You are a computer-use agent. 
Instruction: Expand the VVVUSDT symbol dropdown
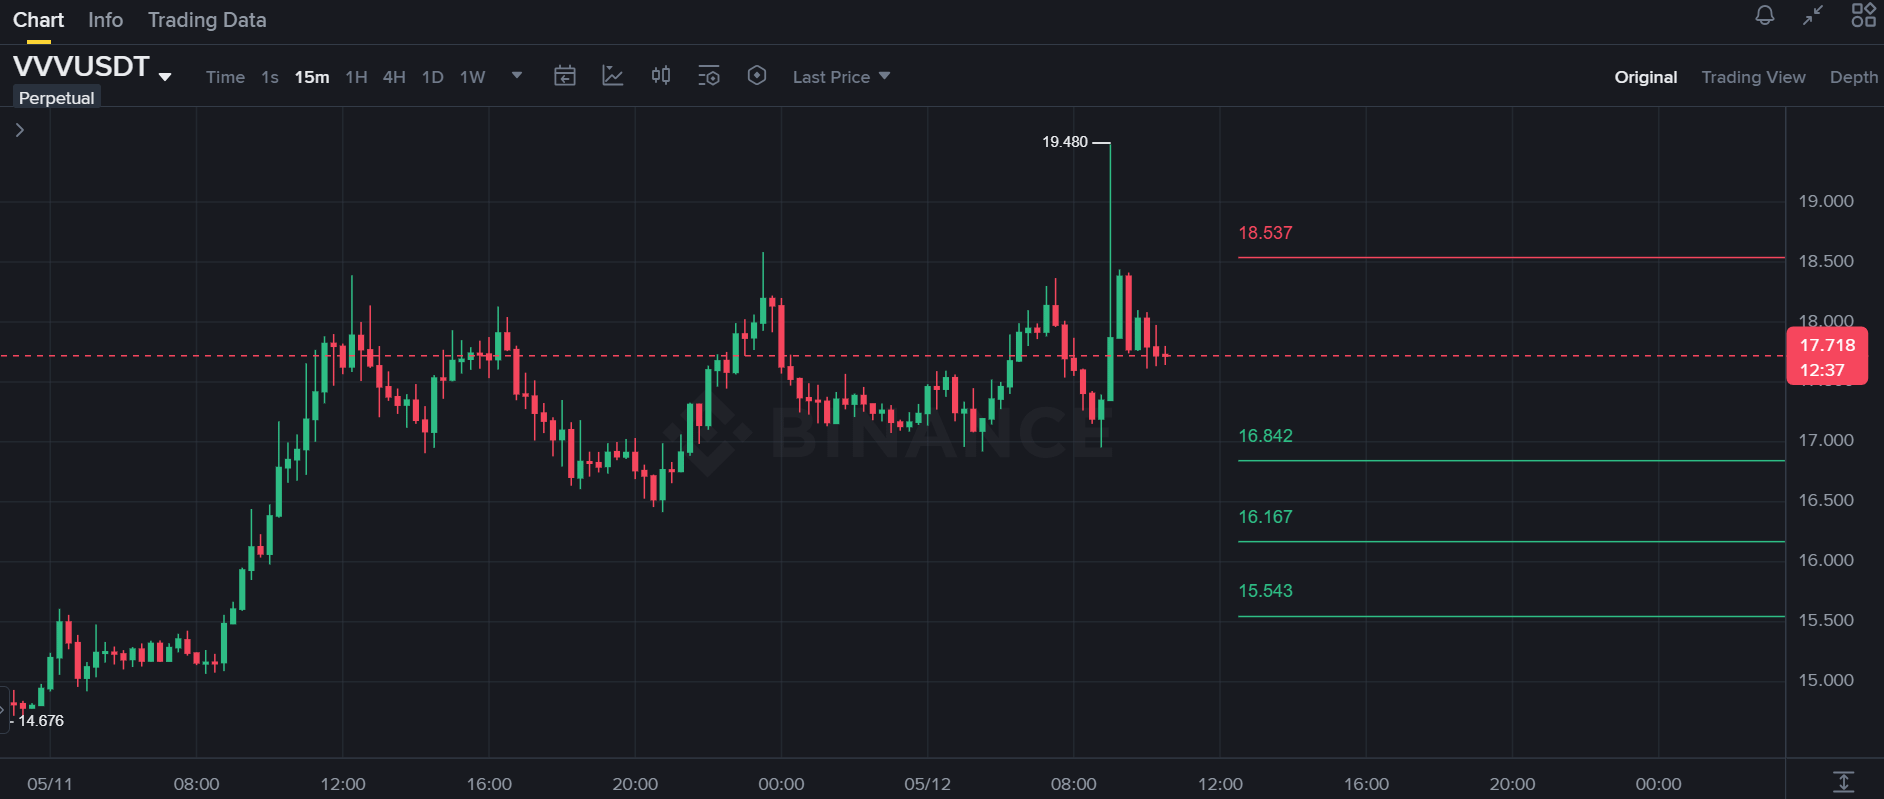pos(165,77)
